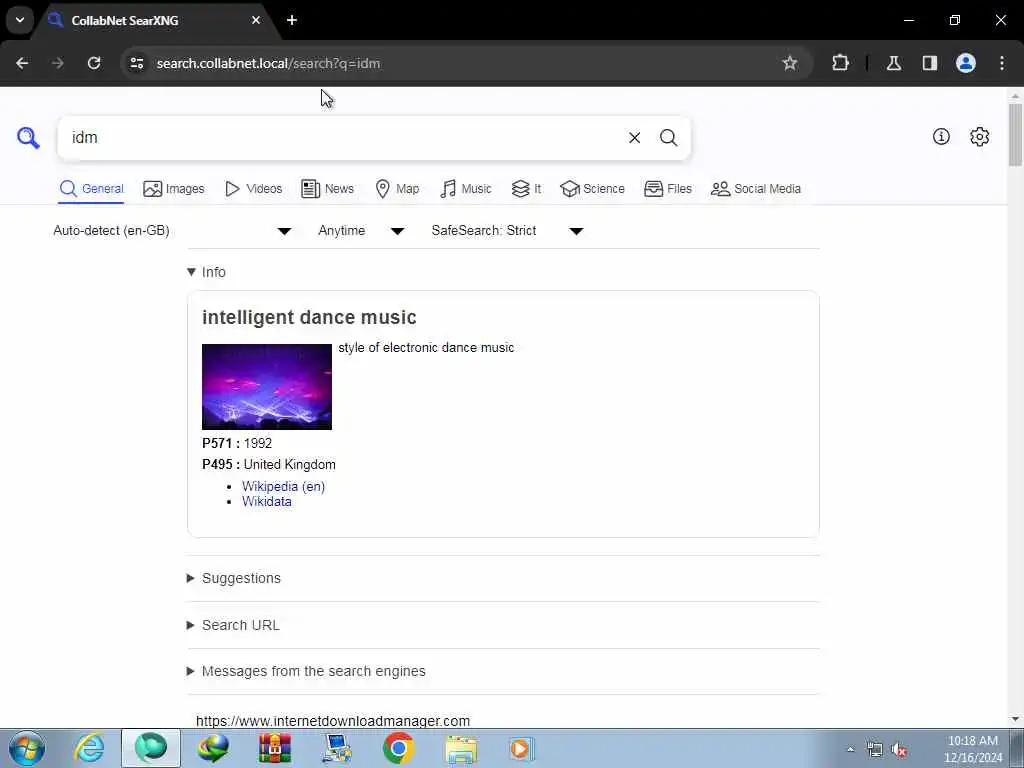Click the laser concert thumbnail image
Viewport: 1024px width, 768px height.
click(266, 387)
